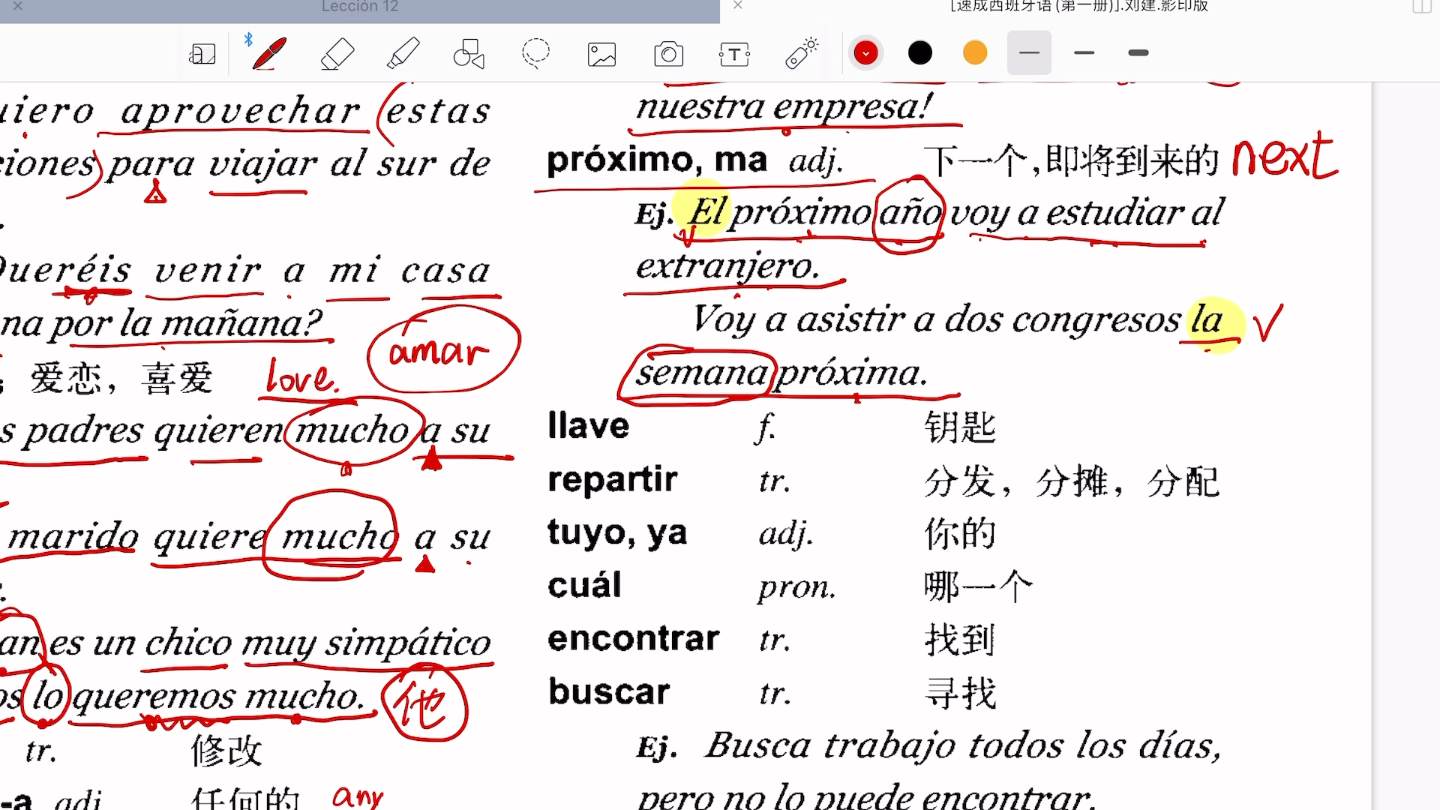Click the definition '分发，分摊，分配'
This screenshot has height=810, width=1440.
click(1072, 481)
